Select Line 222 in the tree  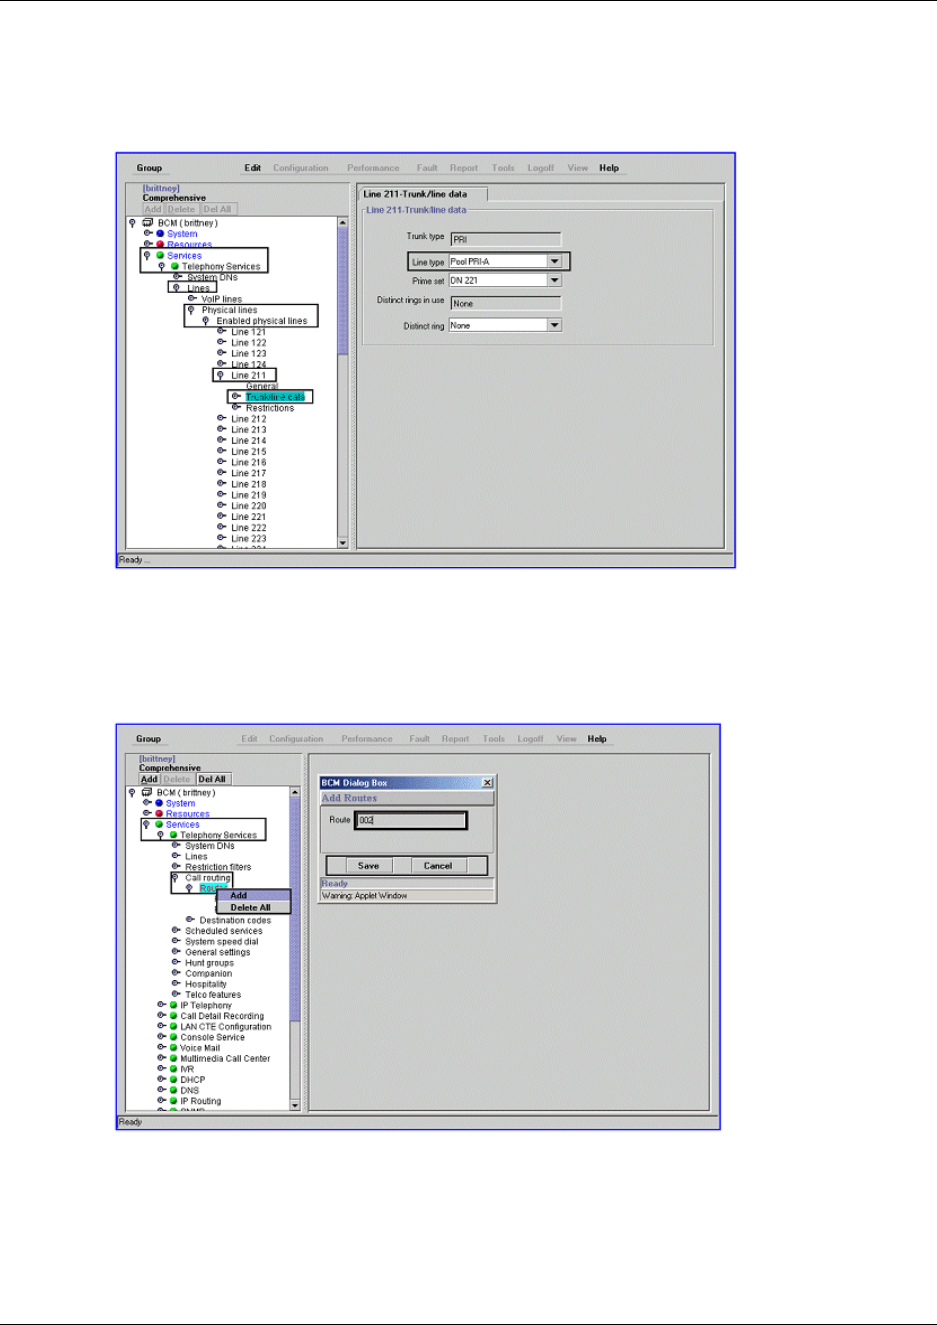[x=249, y=528]
